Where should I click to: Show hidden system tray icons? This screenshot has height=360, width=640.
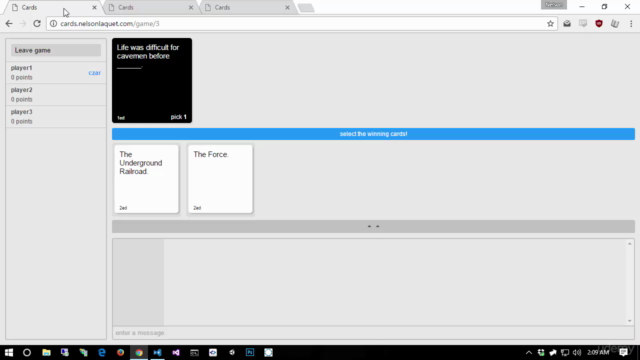click(529, 352)
